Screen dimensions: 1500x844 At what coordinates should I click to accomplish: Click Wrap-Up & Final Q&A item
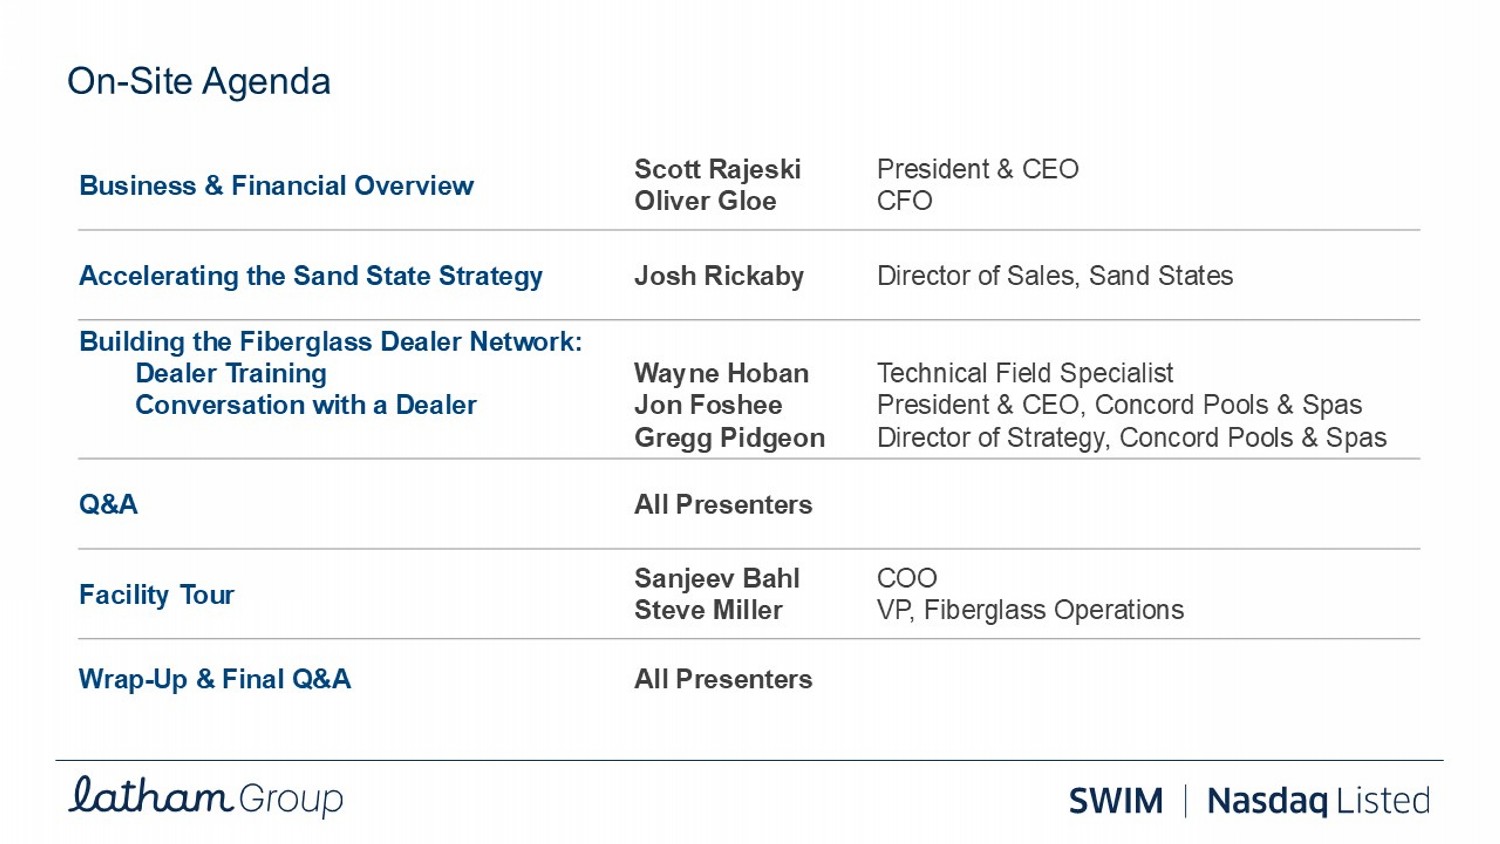[215, 679]
